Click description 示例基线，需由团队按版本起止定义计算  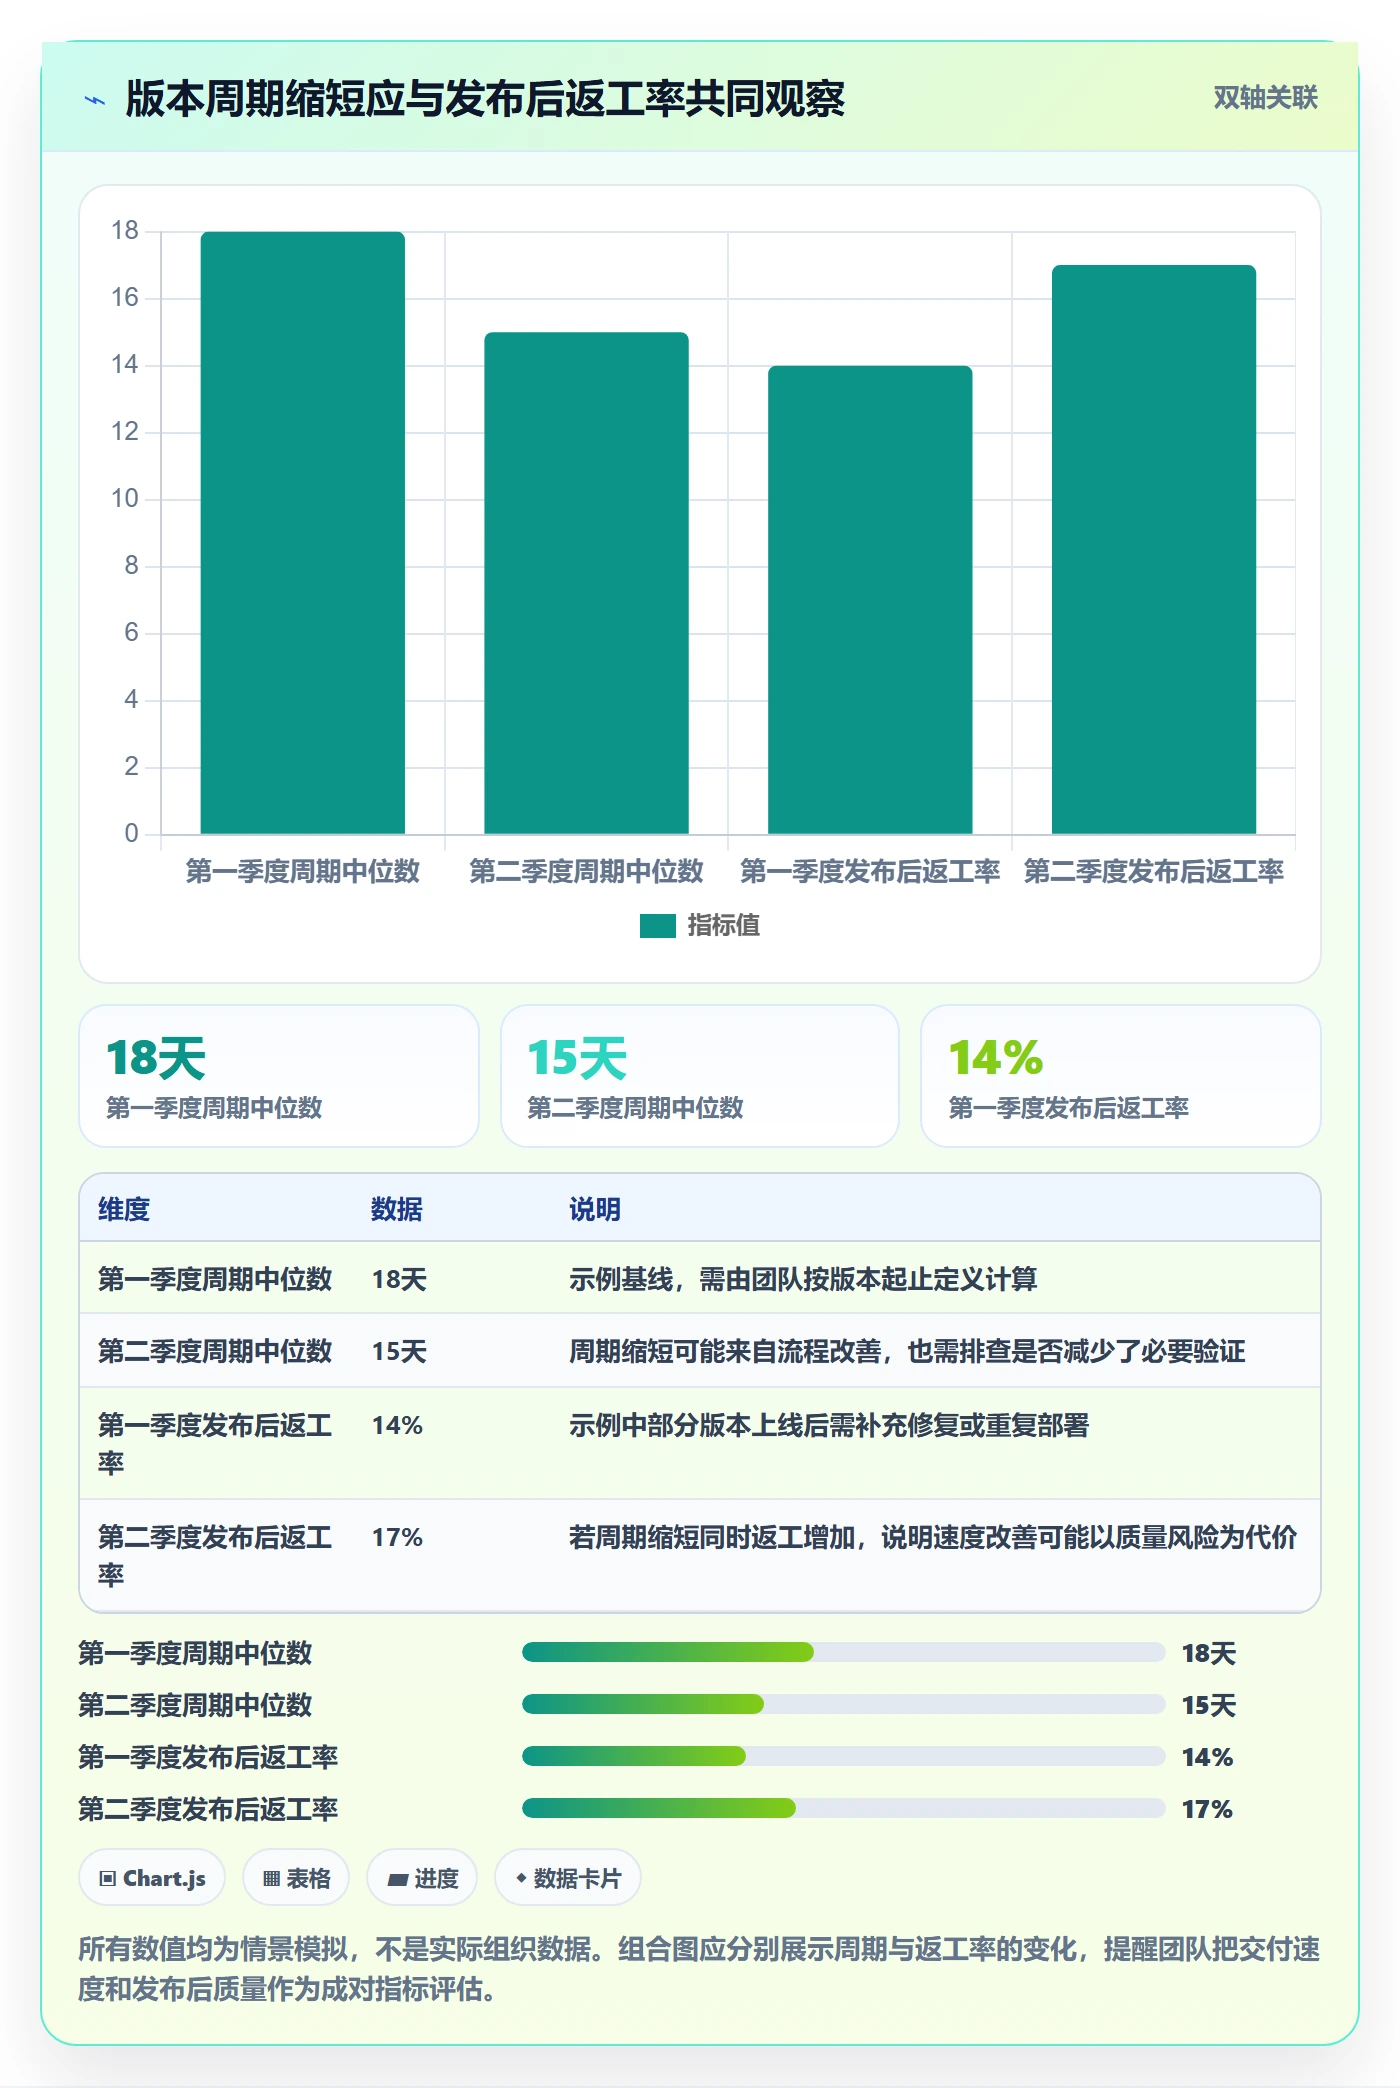pos(803,1279)
